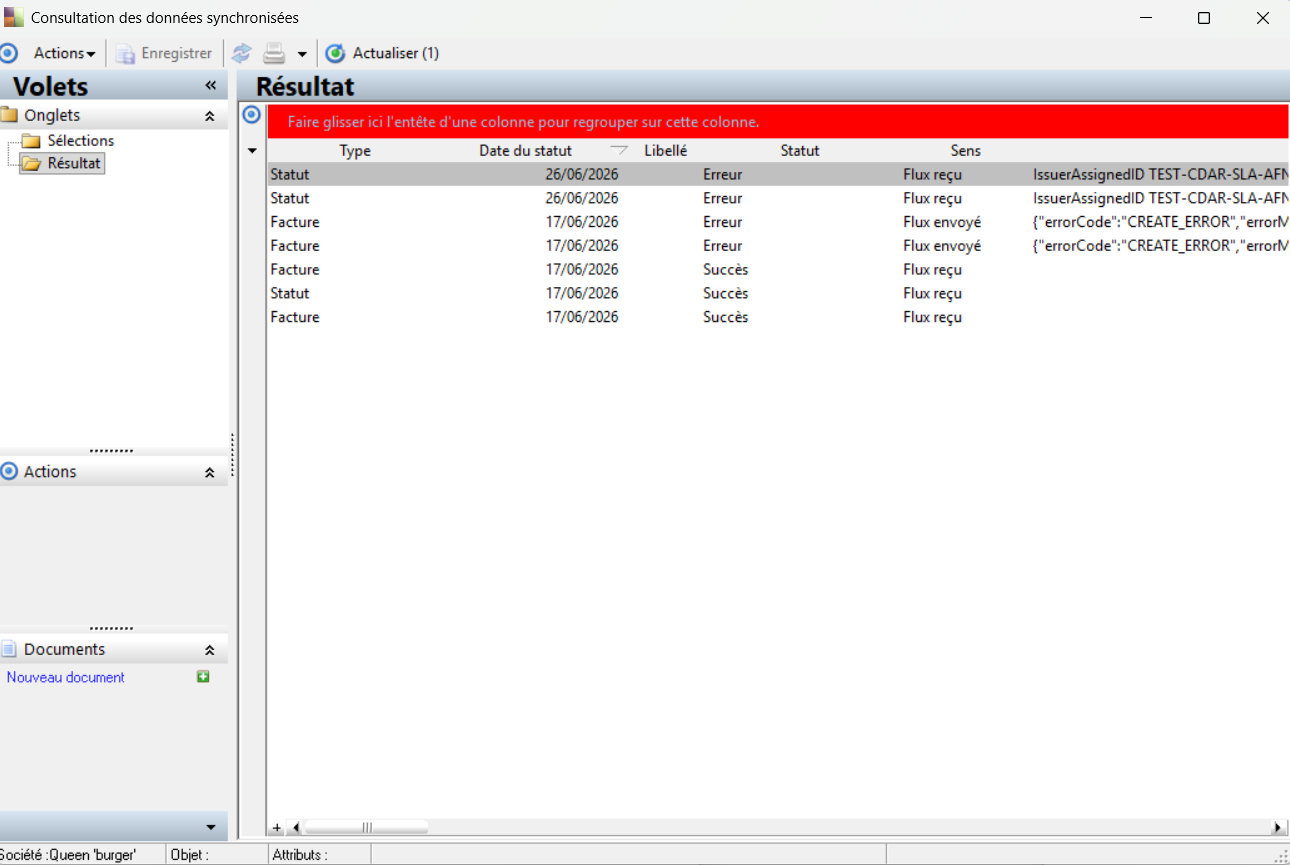Open the Actions toolbar menu
Screen dimensions: 1290x865
(64, 53)
